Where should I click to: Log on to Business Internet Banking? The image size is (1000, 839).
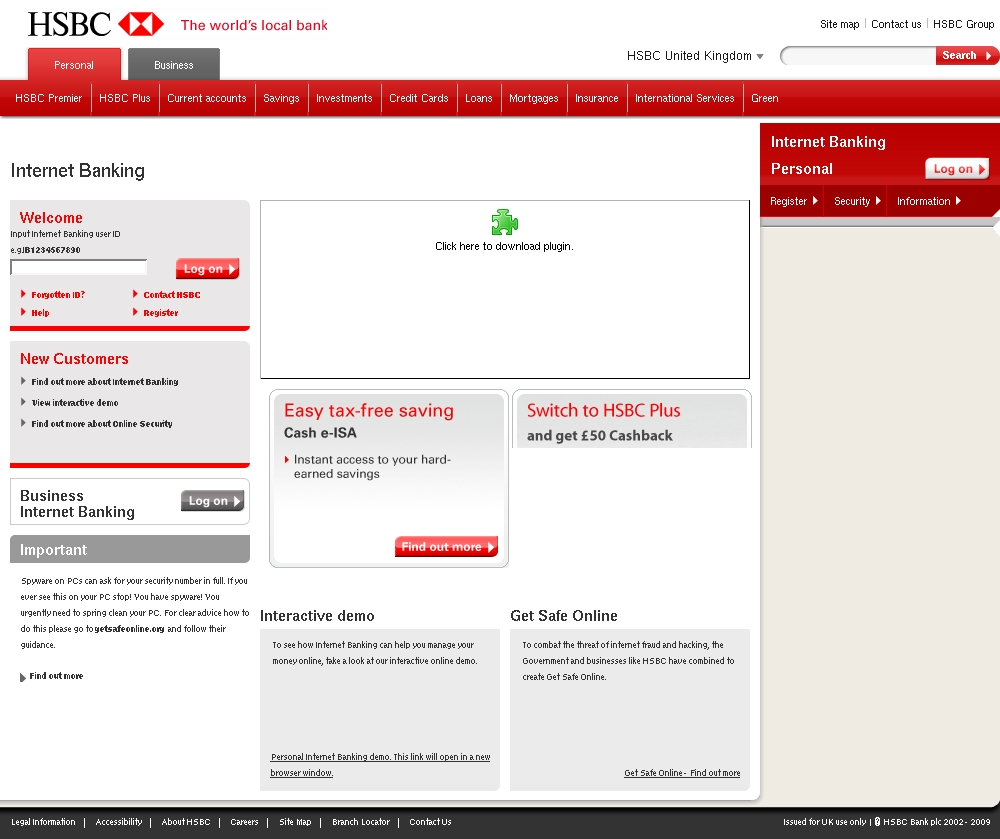212,501
